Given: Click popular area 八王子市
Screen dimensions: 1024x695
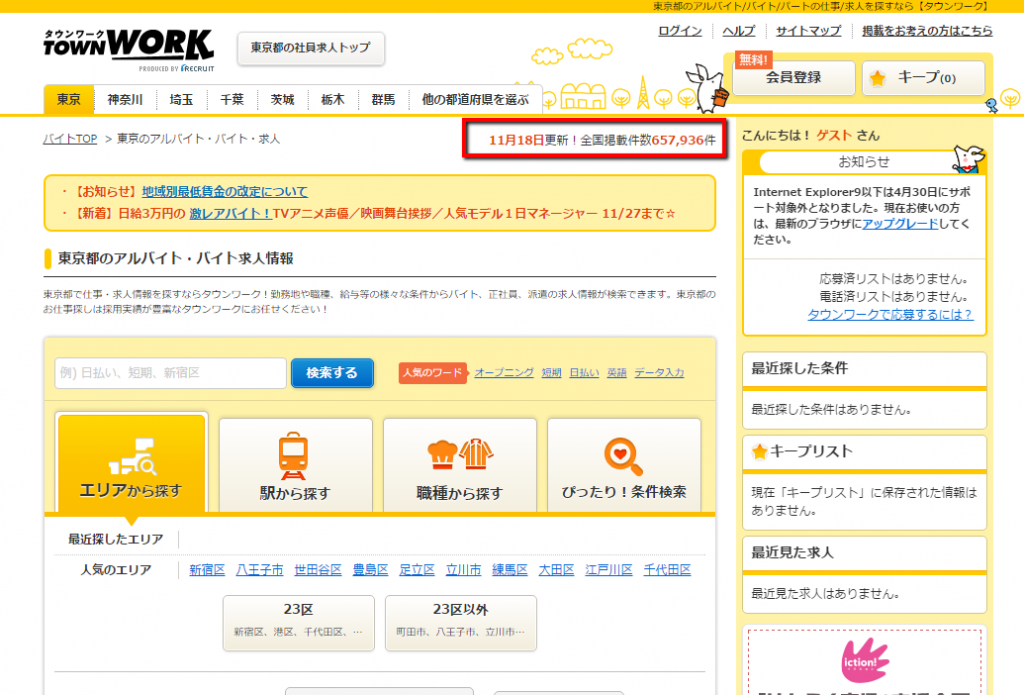Looking at the screenshot, I should [x=259, y=570].
